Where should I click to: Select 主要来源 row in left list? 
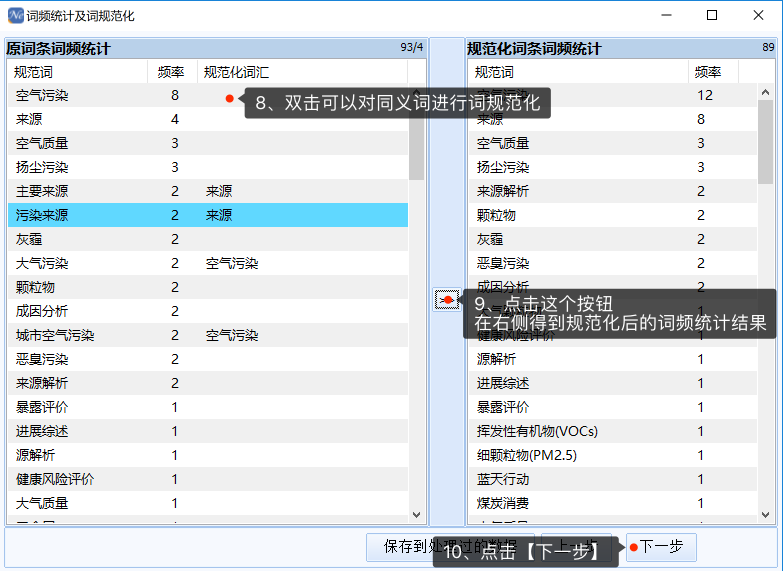coord(208,191)
